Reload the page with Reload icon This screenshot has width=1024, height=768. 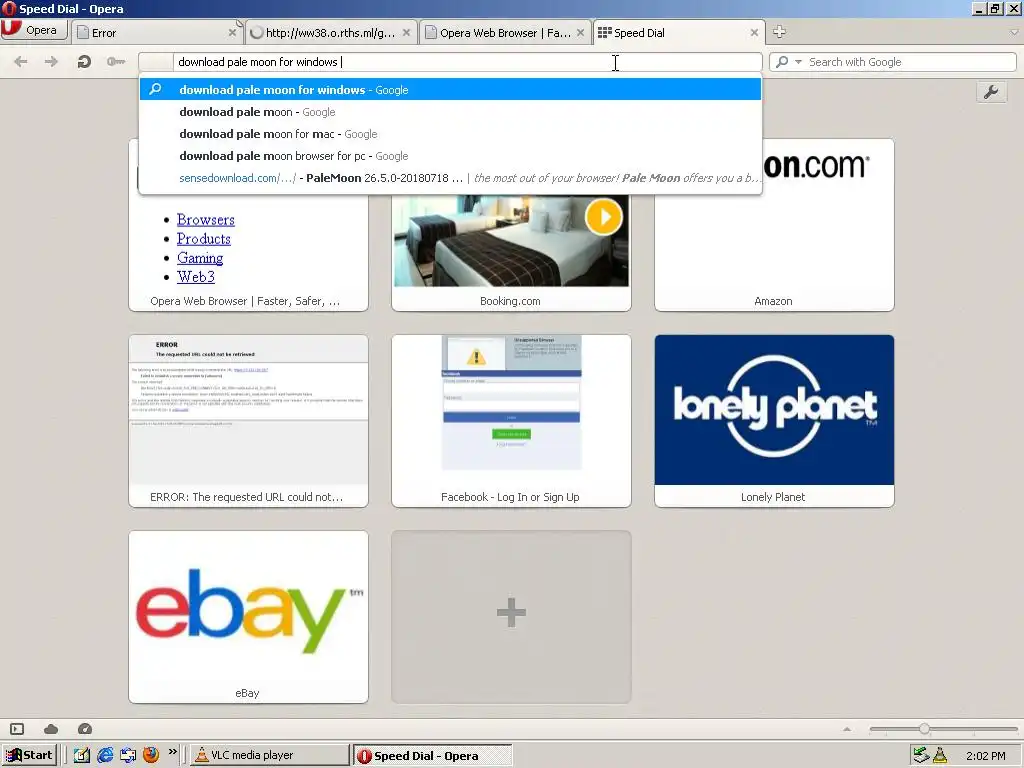pyautogui.click(x=84, y=62)
